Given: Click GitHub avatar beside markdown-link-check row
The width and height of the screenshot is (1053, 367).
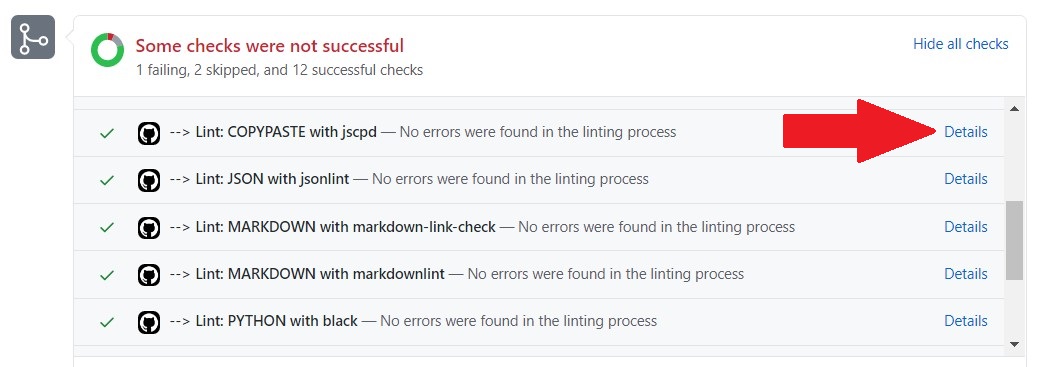Looking at the screenshot, I should [x=149, y=228].
